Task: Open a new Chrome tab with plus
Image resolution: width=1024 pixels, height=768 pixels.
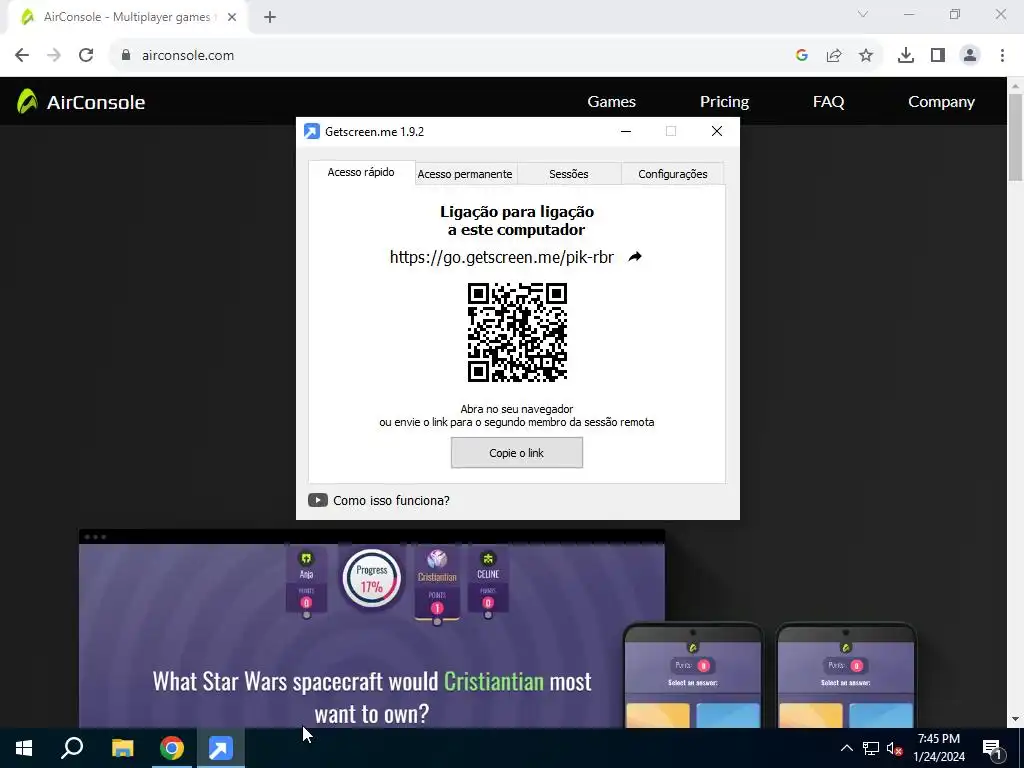Action: pyautogui.click(x=270, y=18)
